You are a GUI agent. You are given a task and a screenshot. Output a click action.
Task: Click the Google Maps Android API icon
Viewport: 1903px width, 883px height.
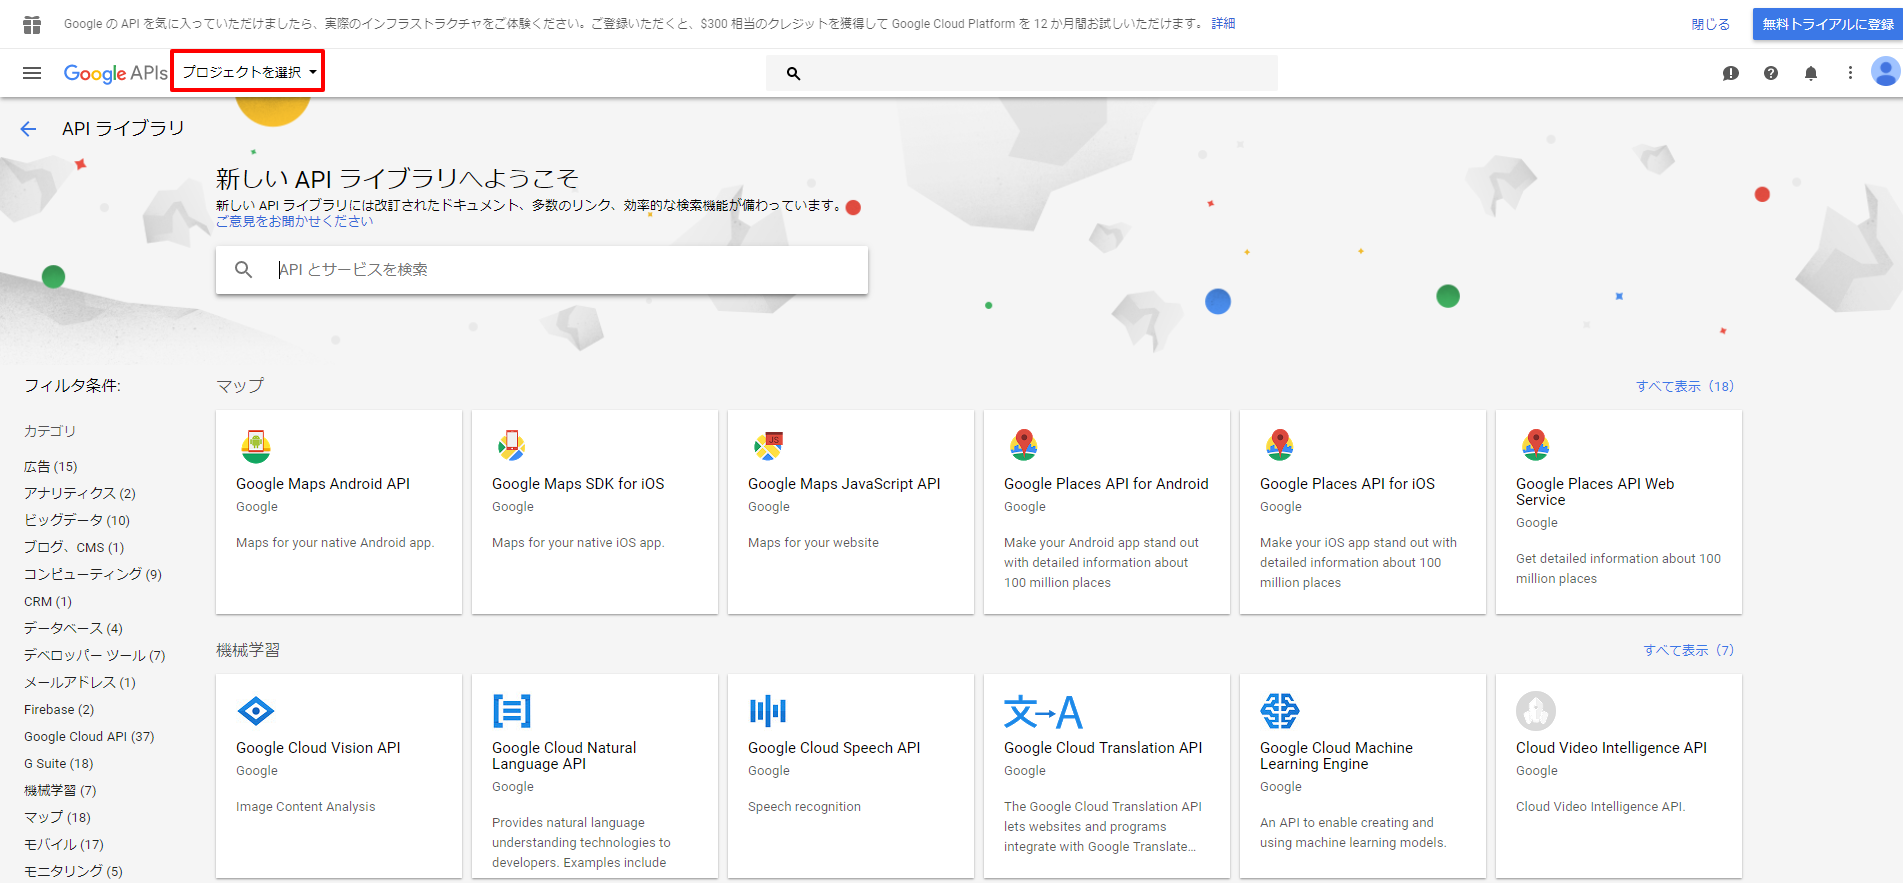pyautogui.click(x=256, y=446)
